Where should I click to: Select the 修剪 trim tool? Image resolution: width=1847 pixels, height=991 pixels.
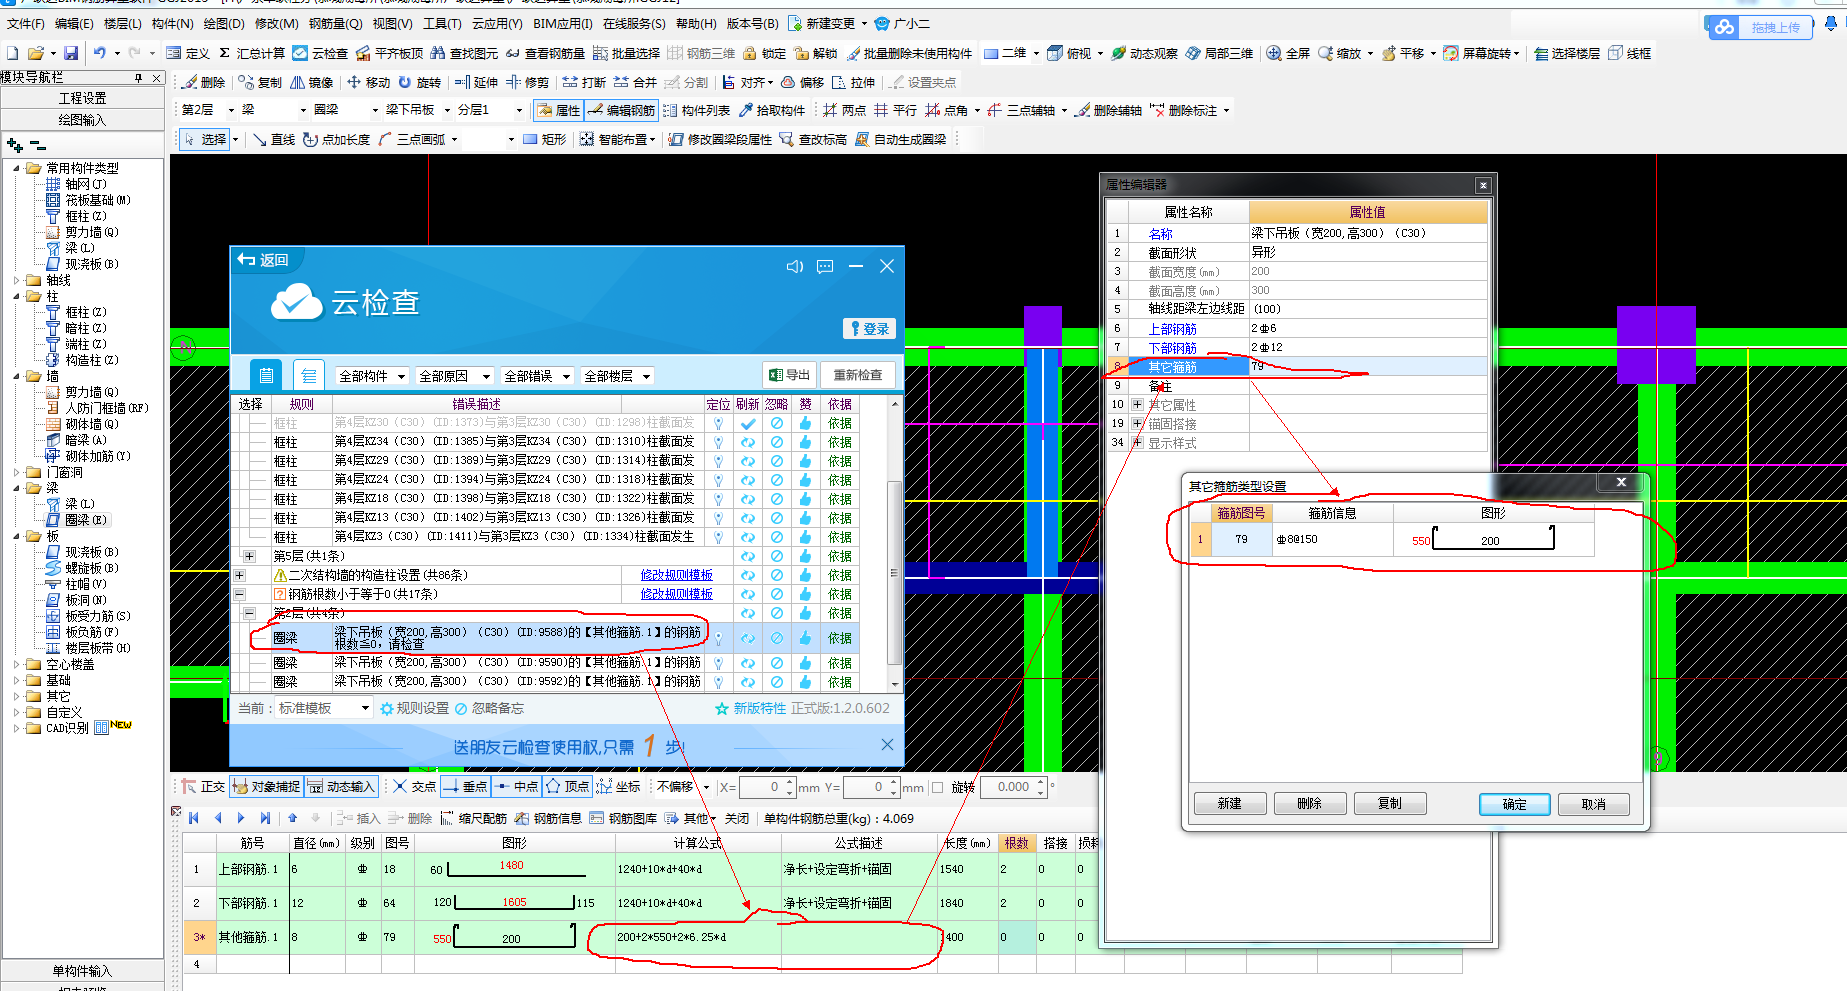pyautogui.click(x=527, y=82)
